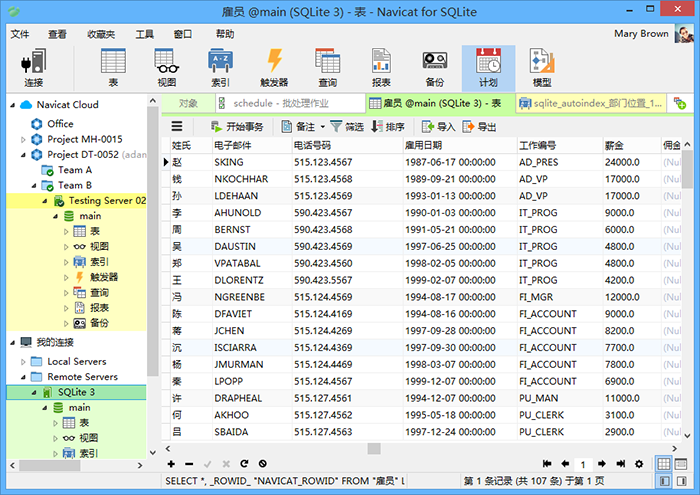Click 筛选 filter button
Screen dimensions: 700x495
(347, 127)
